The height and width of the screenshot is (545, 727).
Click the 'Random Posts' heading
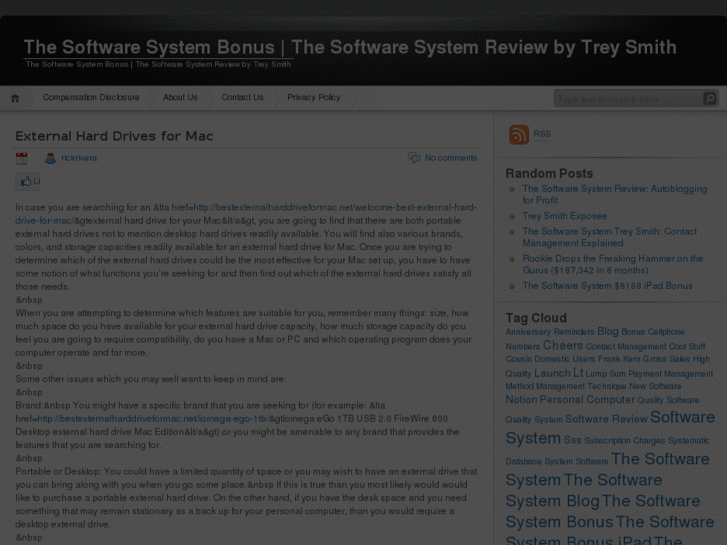click(x=549, y=173)
